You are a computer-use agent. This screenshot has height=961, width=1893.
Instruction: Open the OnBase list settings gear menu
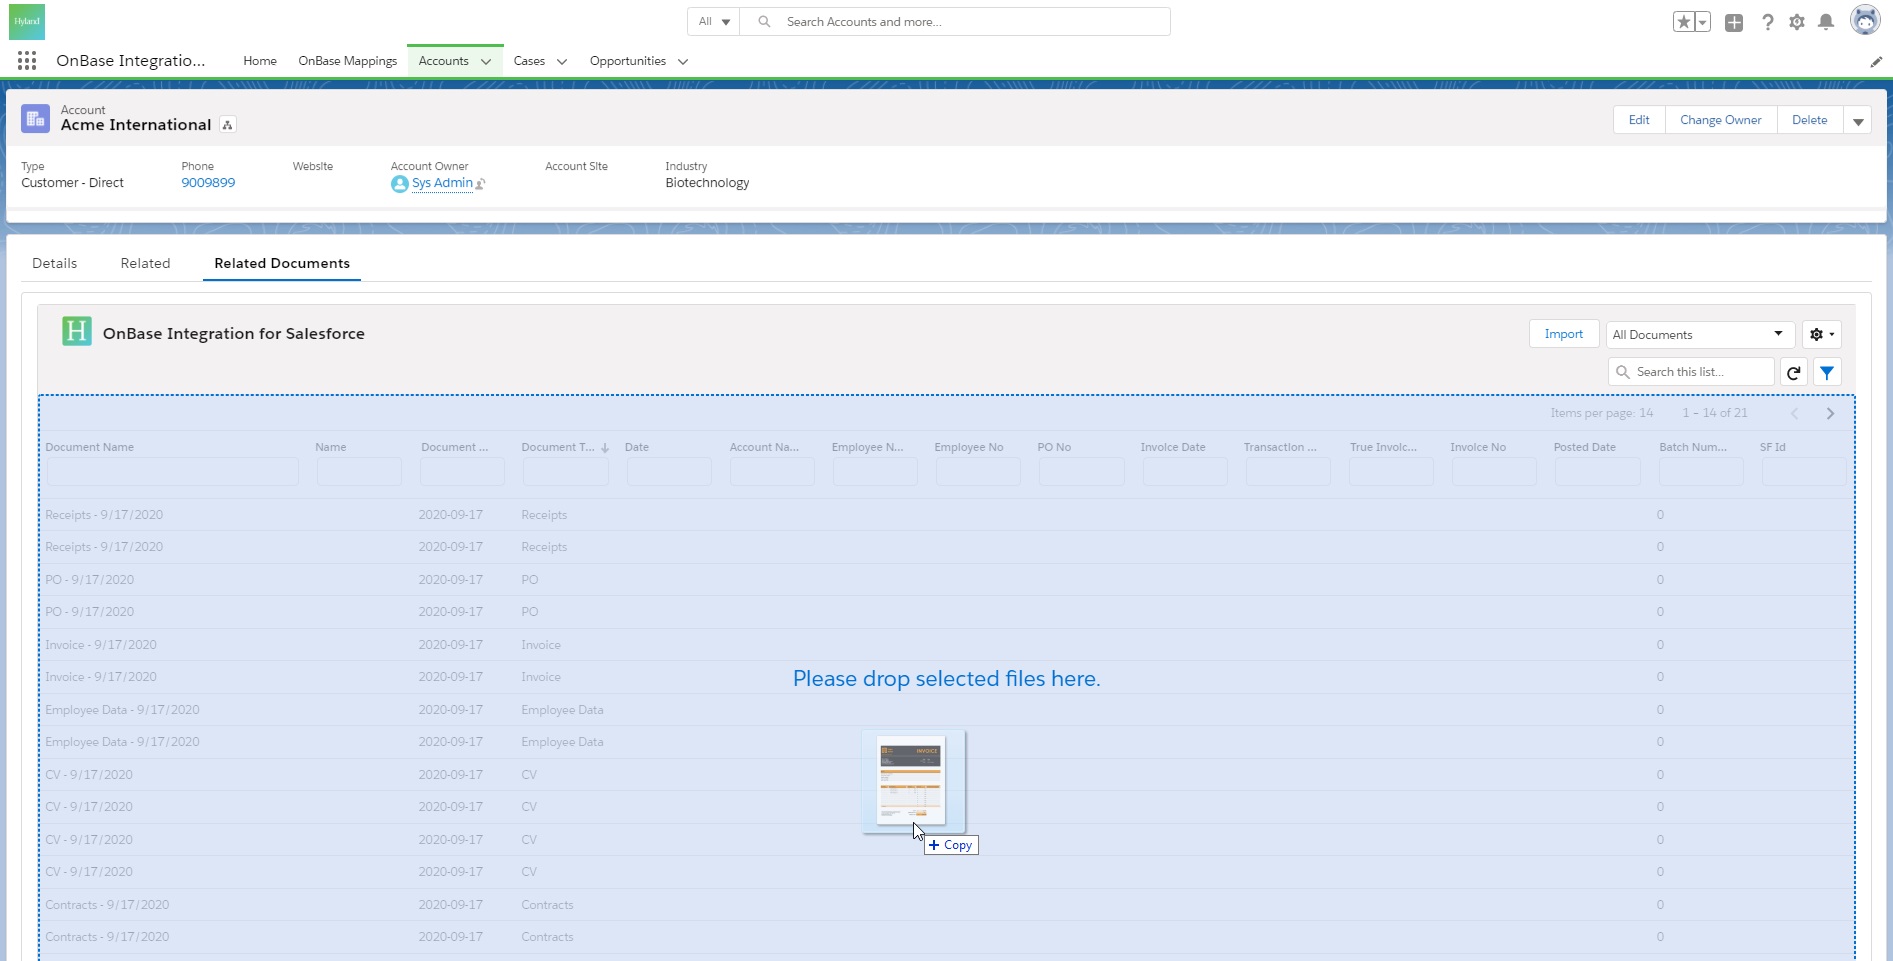[1821, 334]
